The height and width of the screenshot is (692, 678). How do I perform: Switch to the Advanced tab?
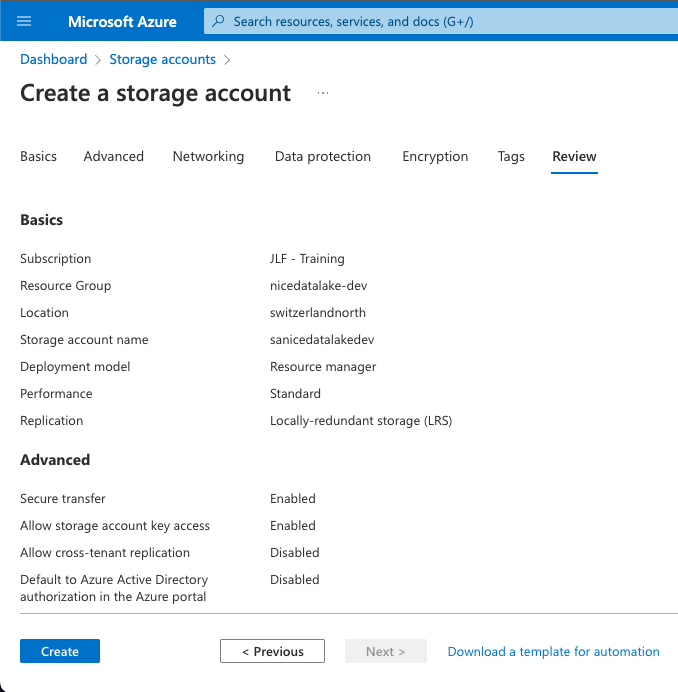tap(114, 156)
